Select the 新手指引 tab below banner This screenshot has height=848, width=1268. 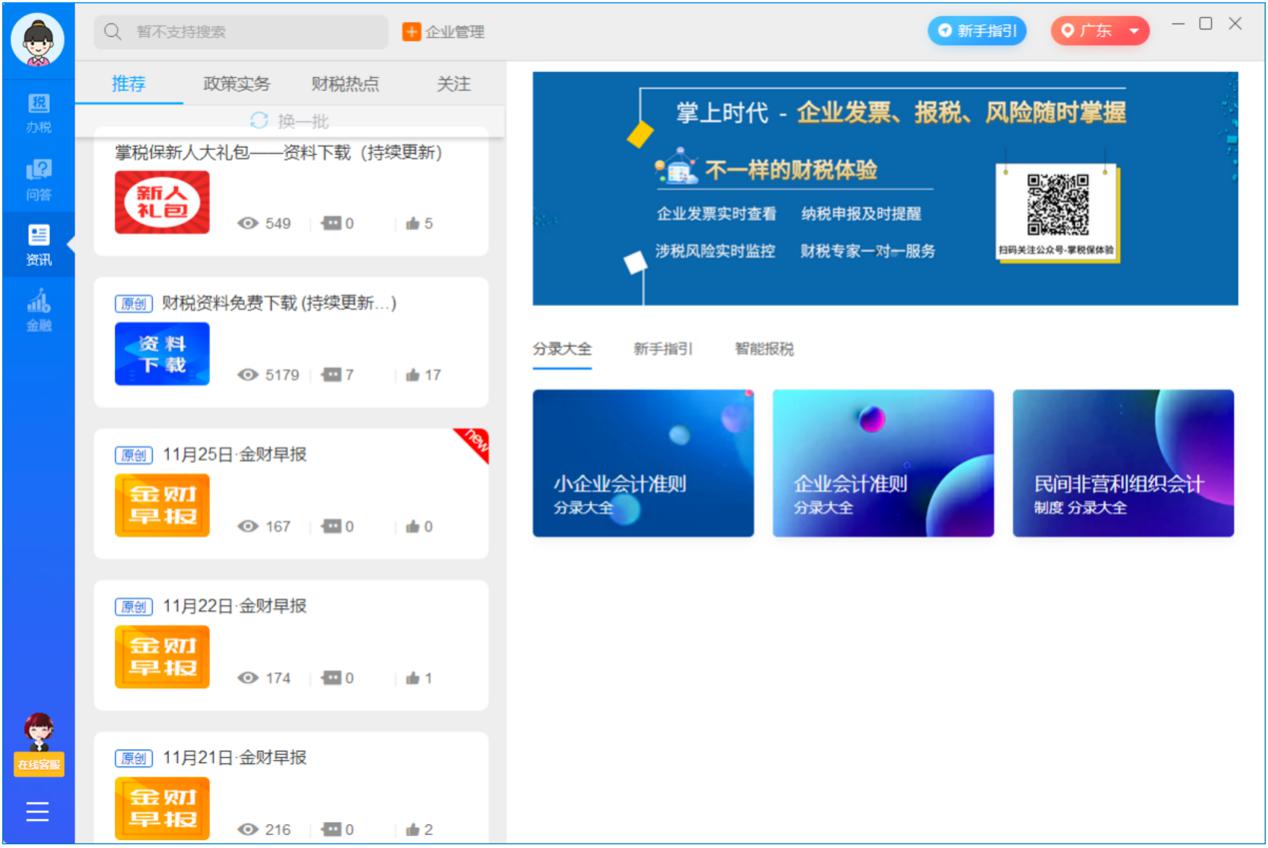tap(663, 349)
